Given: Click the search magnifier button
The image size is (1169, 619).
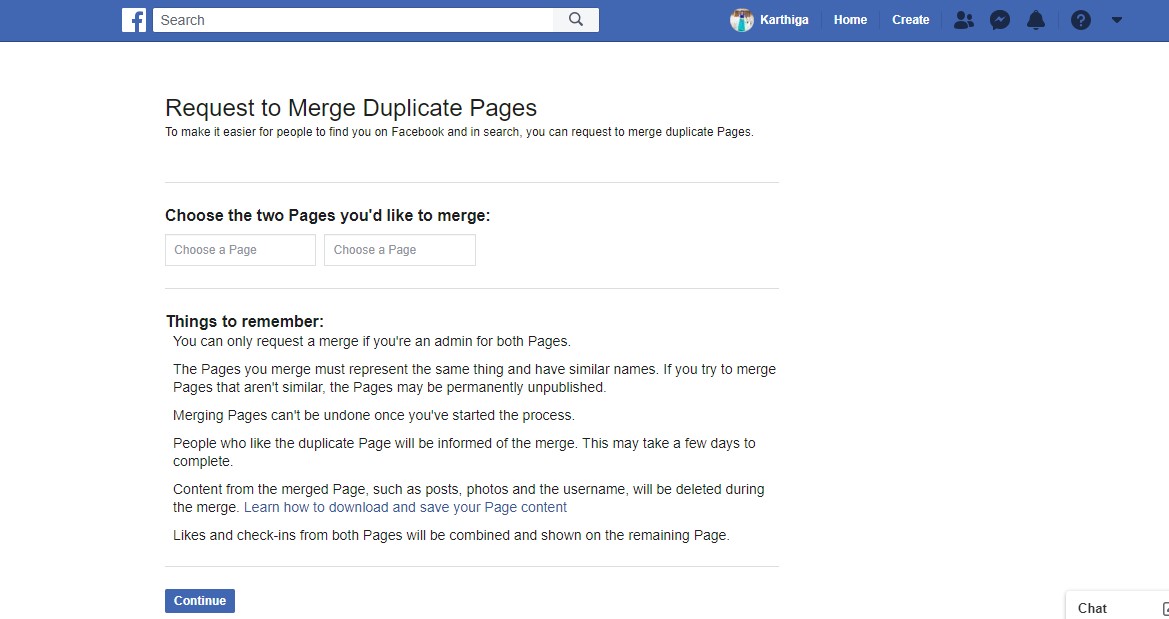Looking at the screenshot, I should (576, 20).
